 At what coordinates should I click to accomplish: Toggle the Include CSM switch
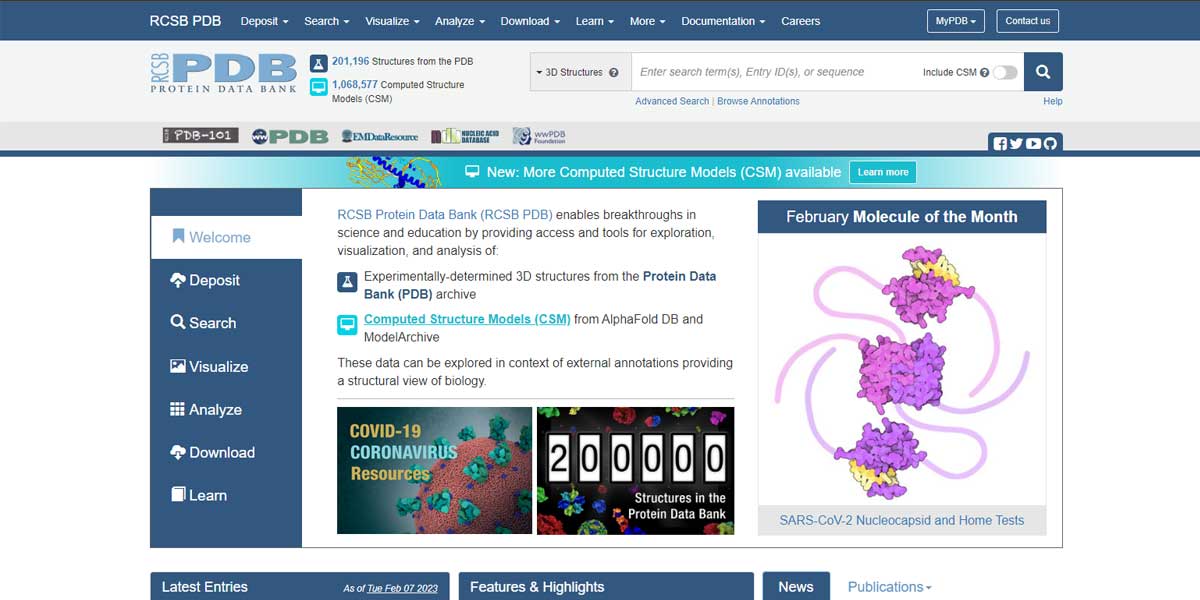tap(1005, 72)
